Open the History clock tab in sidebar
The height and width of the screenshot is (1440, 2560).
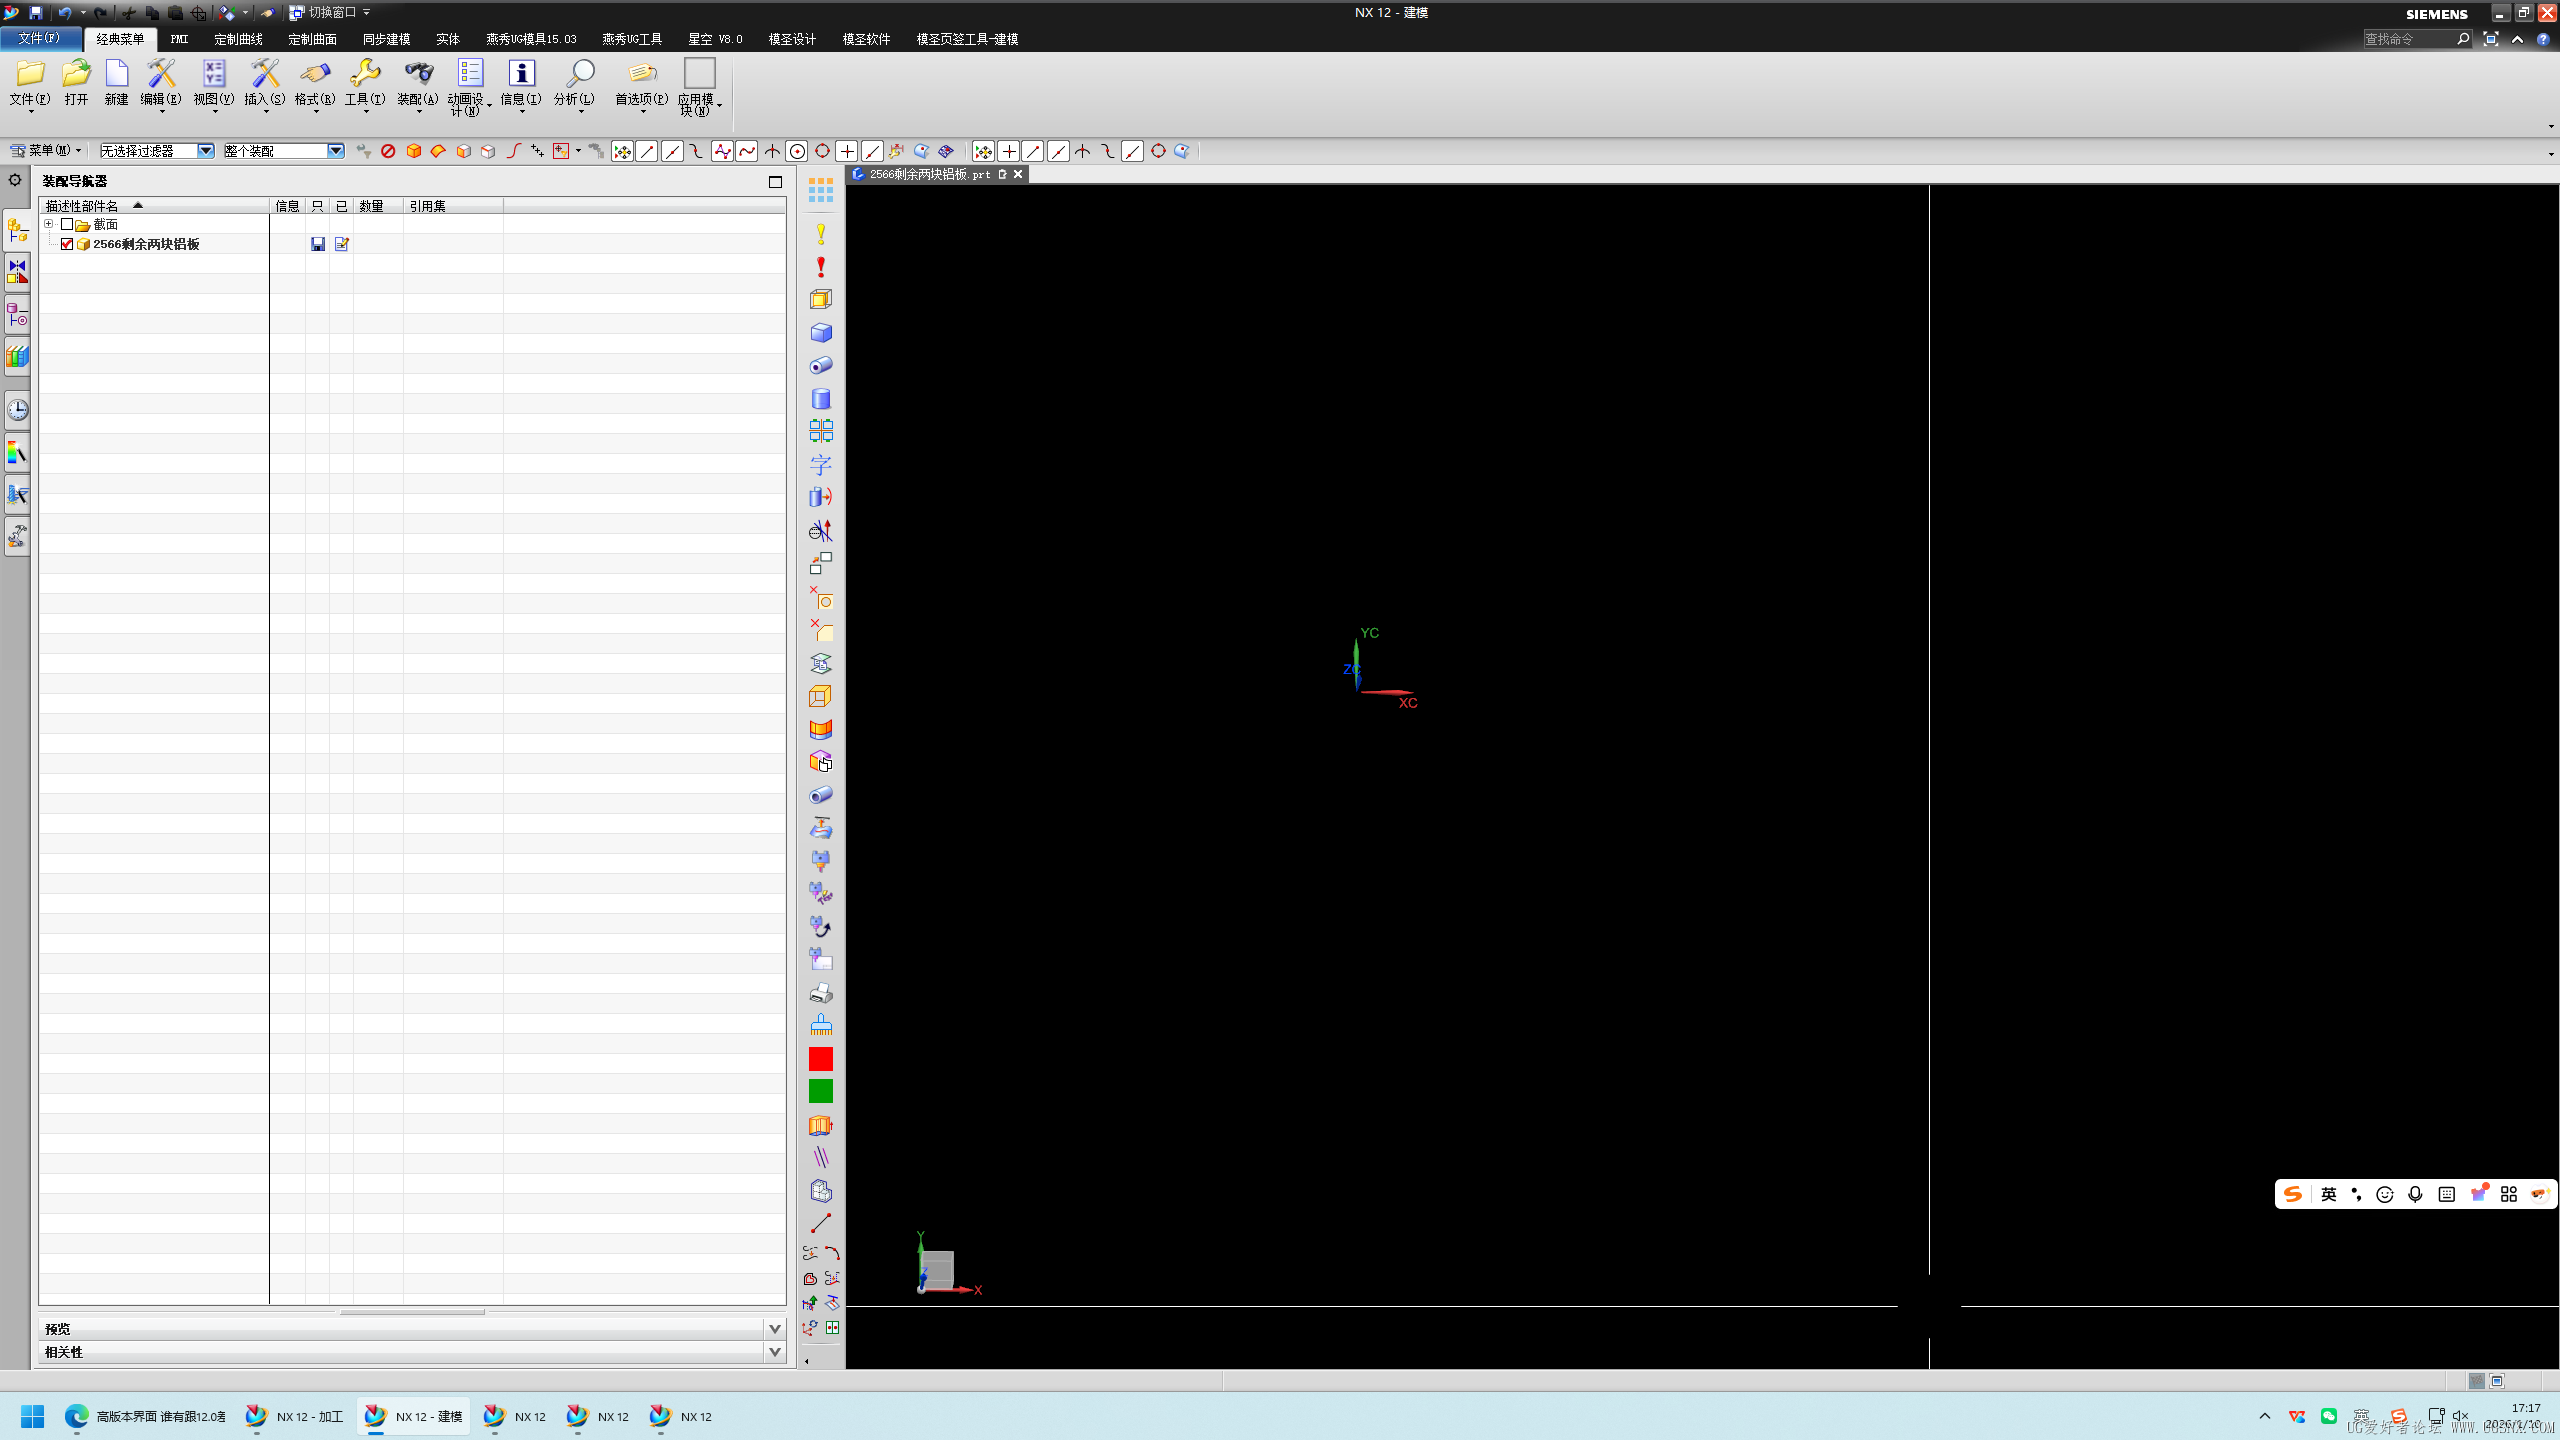(18, 410)
